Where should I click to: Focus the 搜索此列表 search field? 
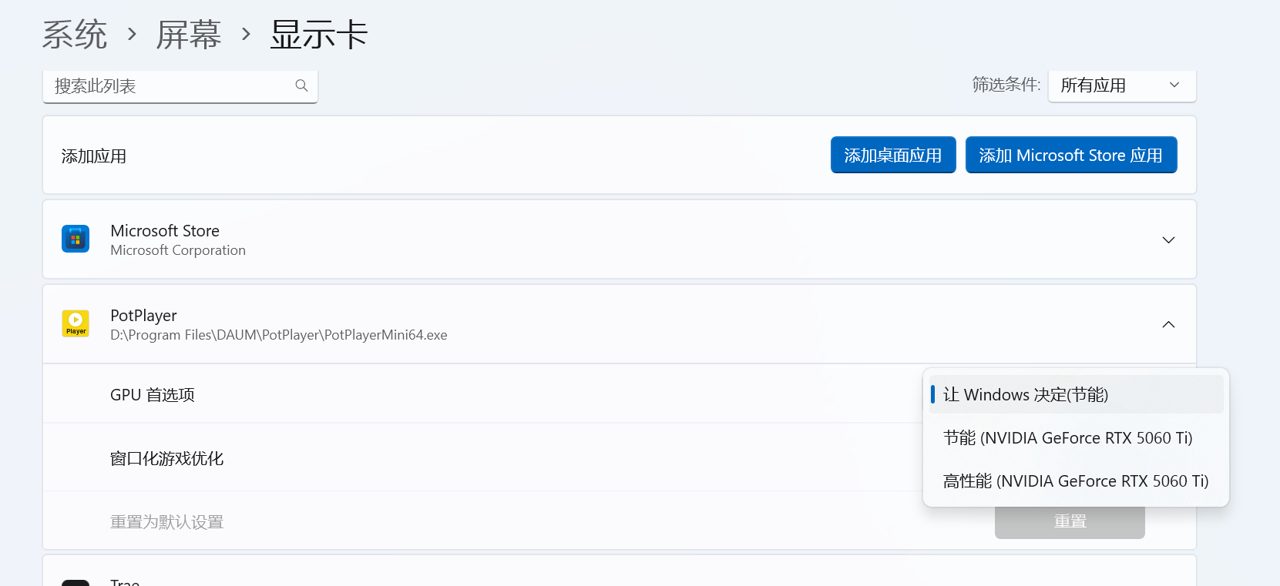coord(180,86)
